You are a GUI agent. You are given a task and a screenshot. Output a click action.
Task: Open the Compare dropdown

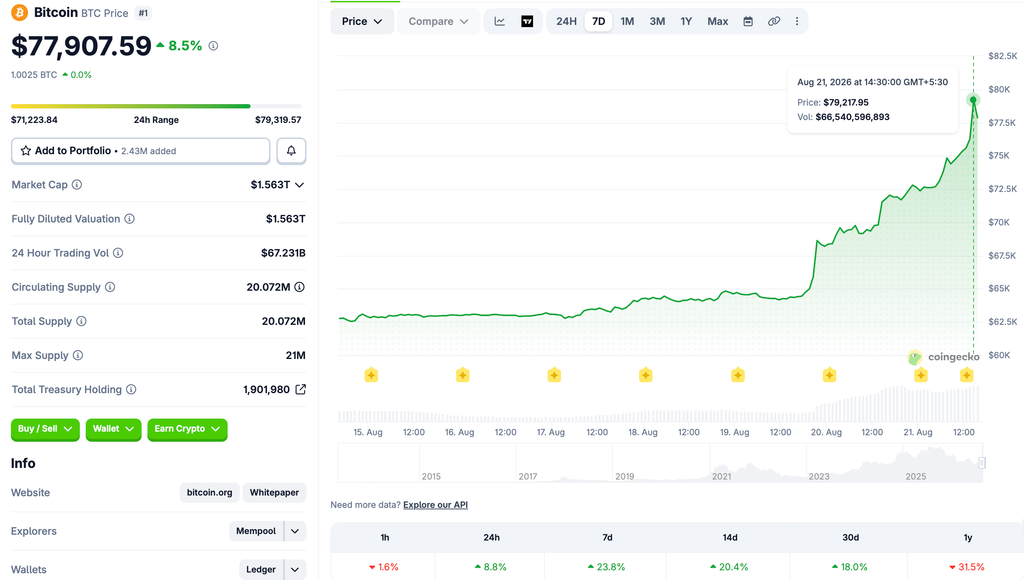pyautogui.click(x=438, y=22)
